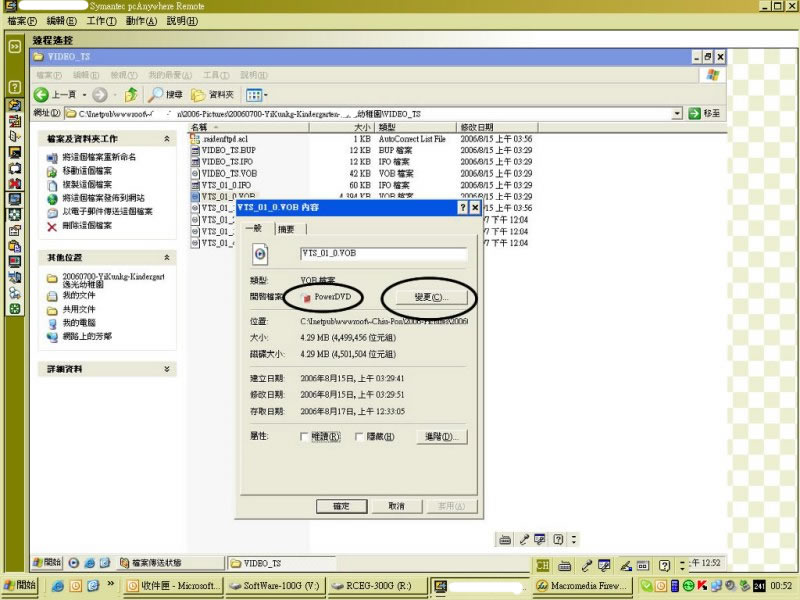Image resolution: width=800 pixels, height=600 pixels.
Task: Click the help question mark in dialog title
Action: (x=462, y=207)
